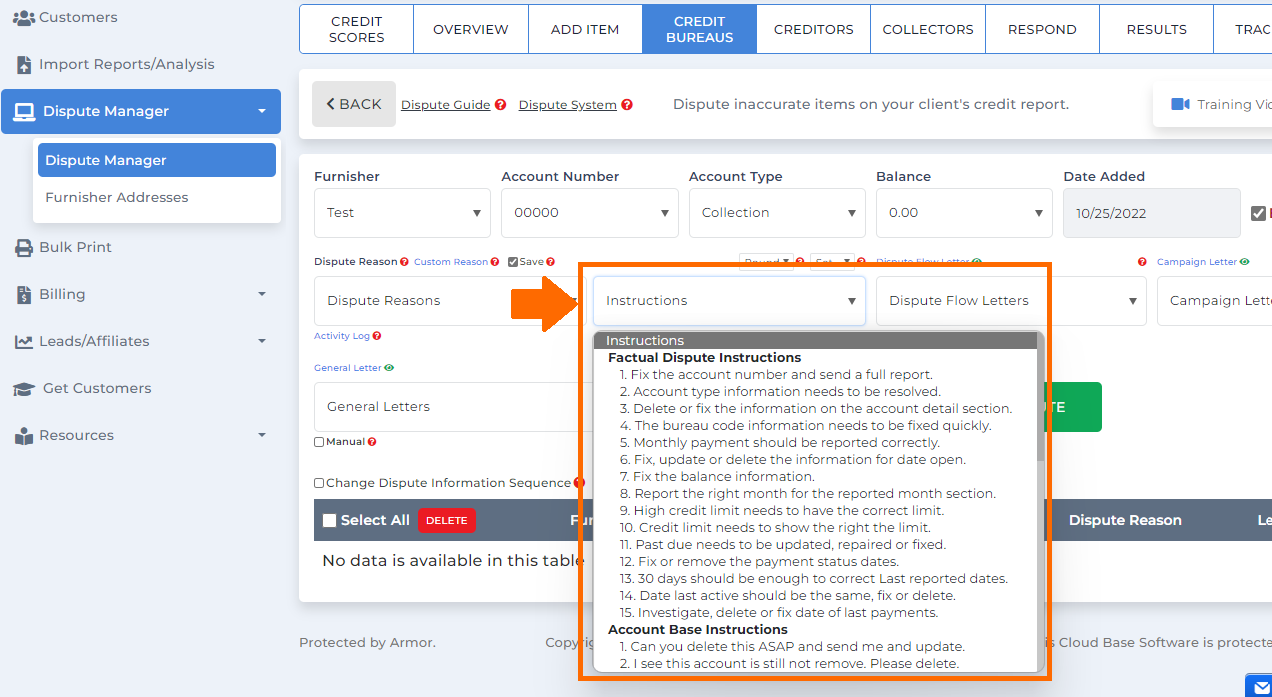
Task: Click the red Delete button
Action: (447, 520)
